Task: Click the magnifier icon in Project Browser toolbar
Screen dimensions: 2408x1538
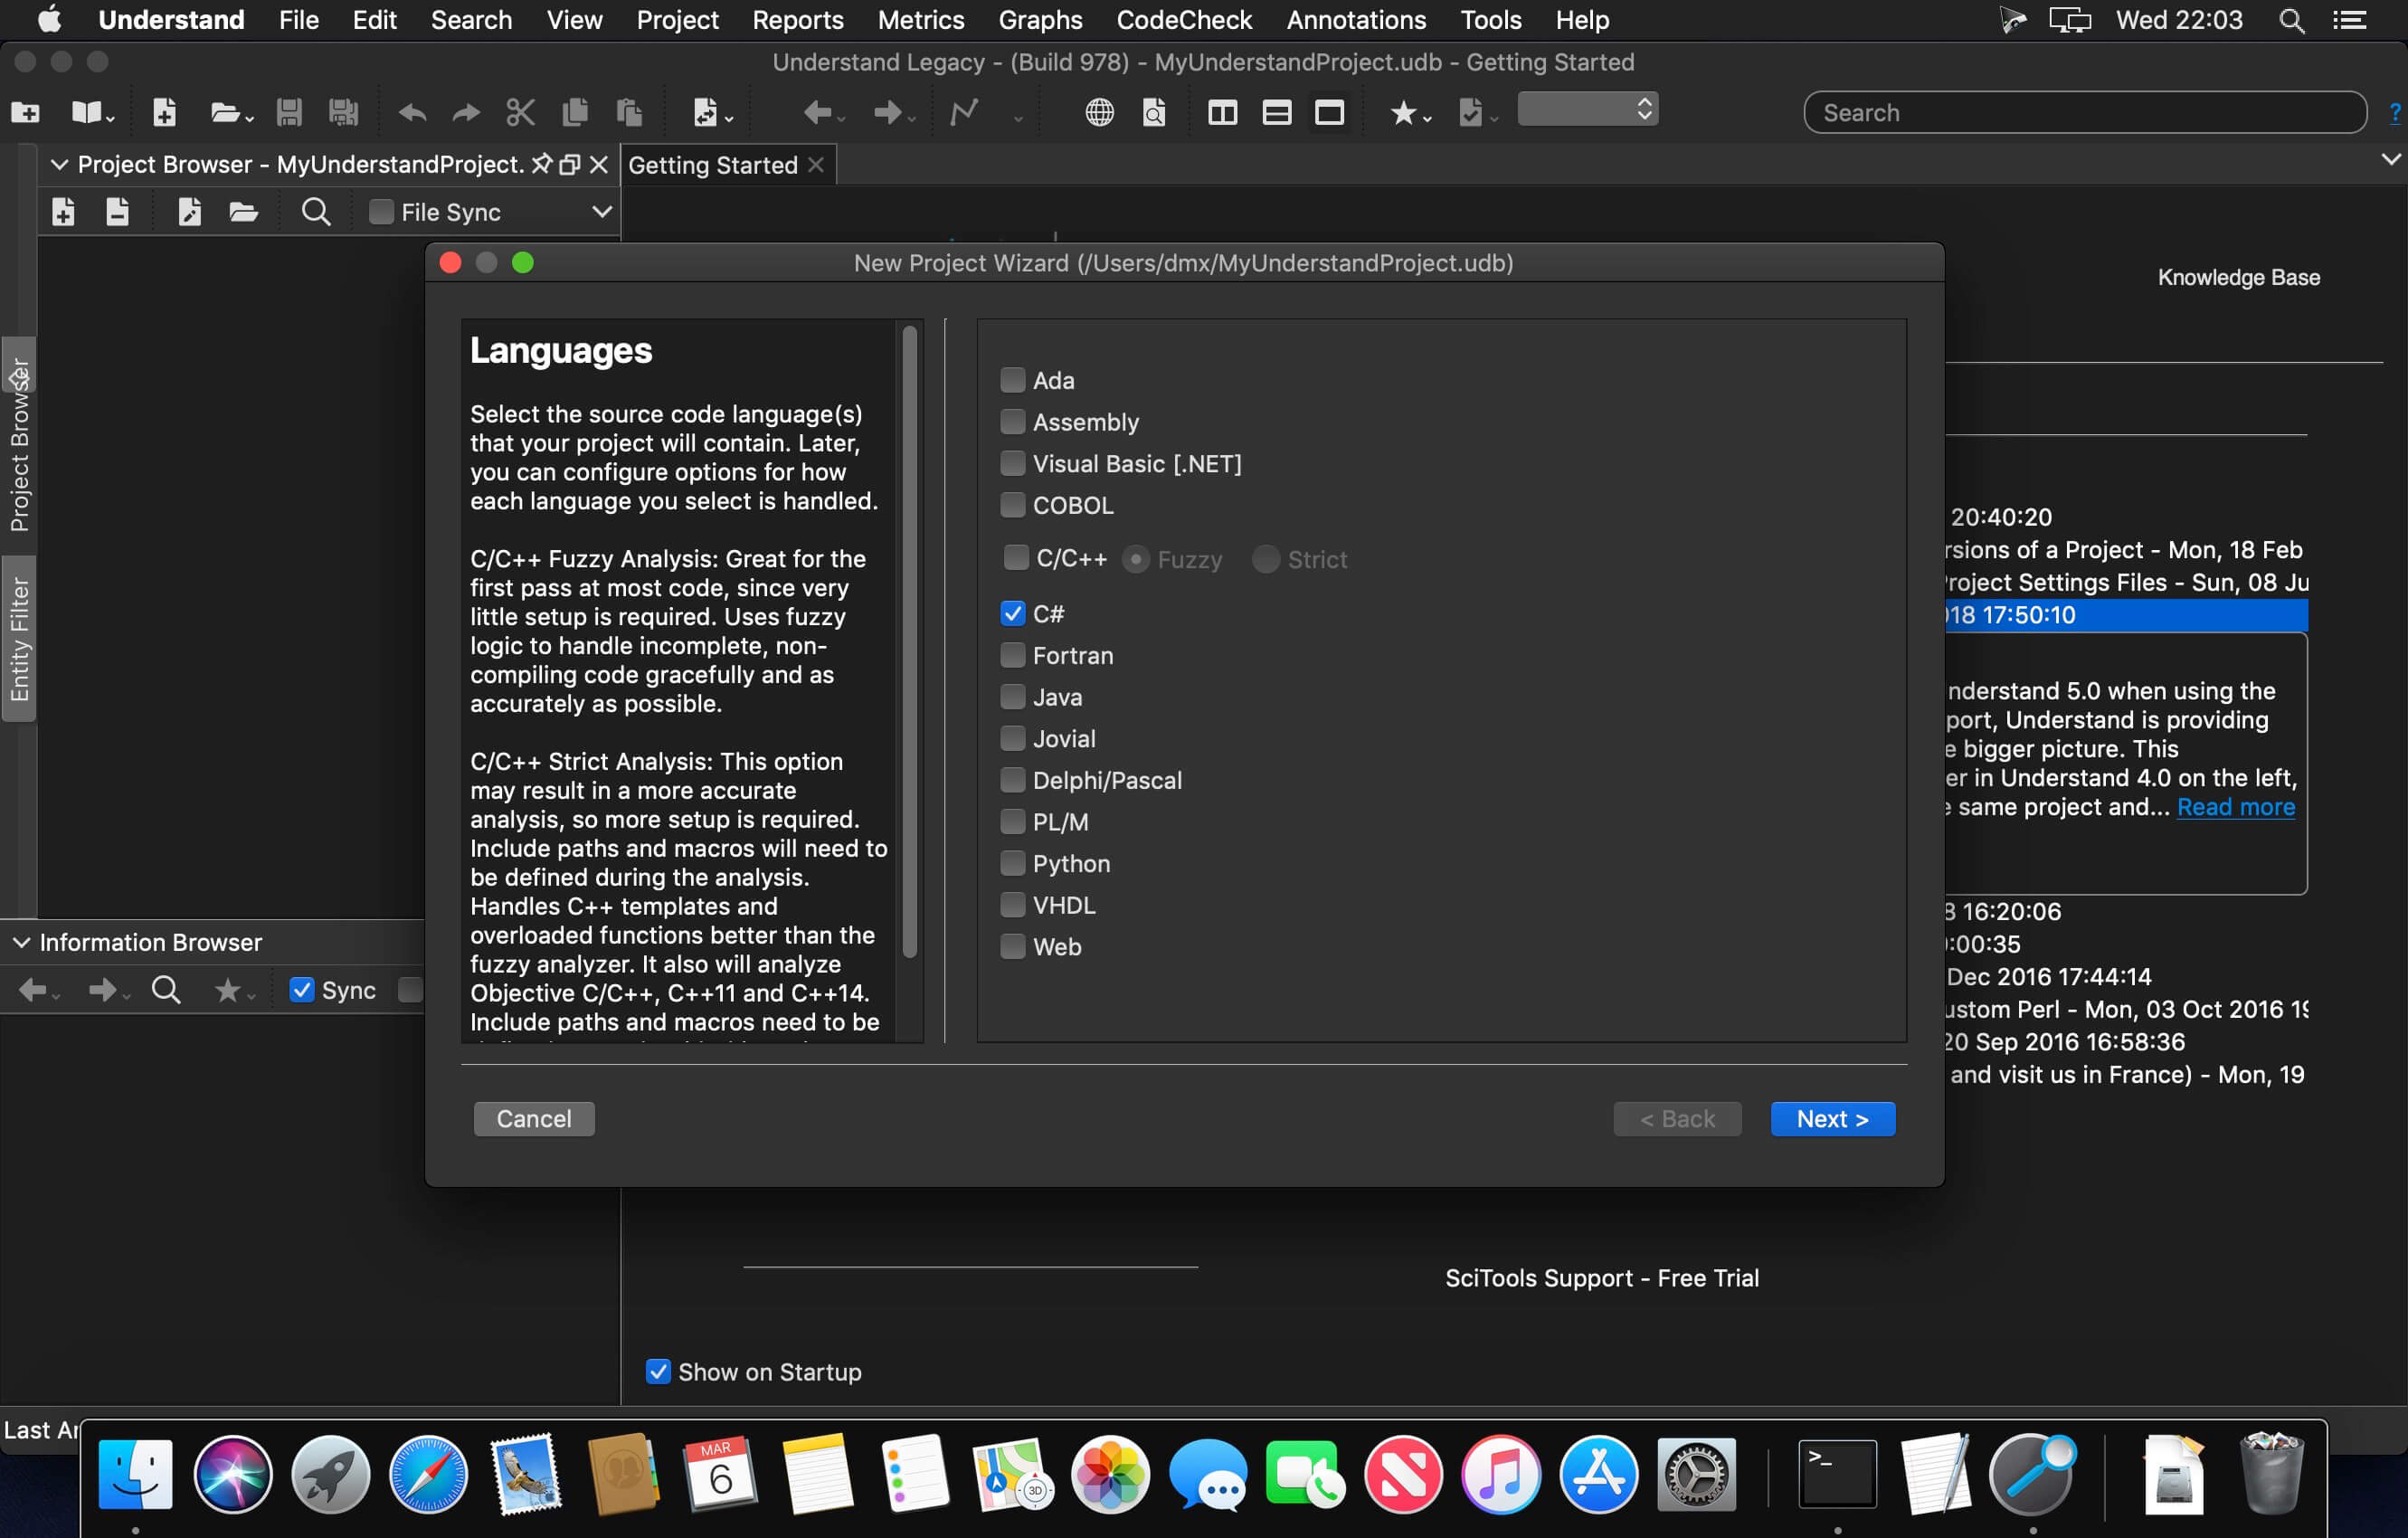Action: pos(316,212)
